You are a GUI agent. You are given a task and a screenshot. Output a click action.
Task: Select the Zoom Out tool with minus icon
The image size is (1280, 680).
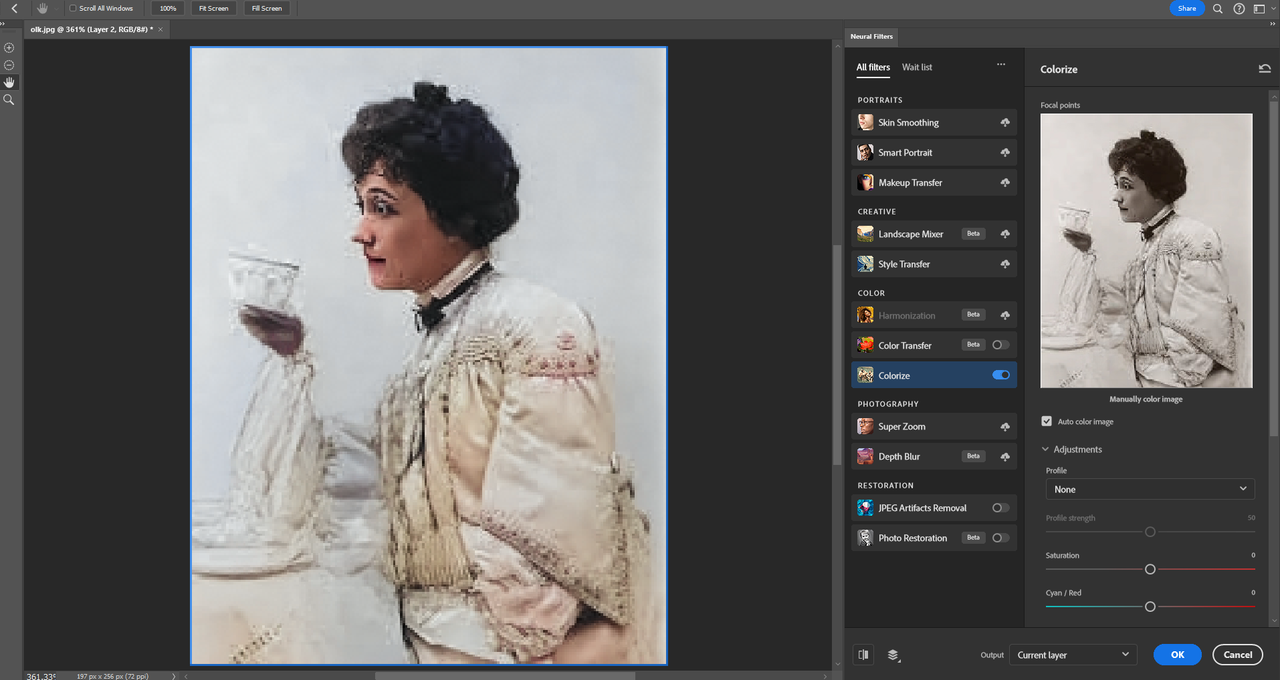click(x=9, y=65)
